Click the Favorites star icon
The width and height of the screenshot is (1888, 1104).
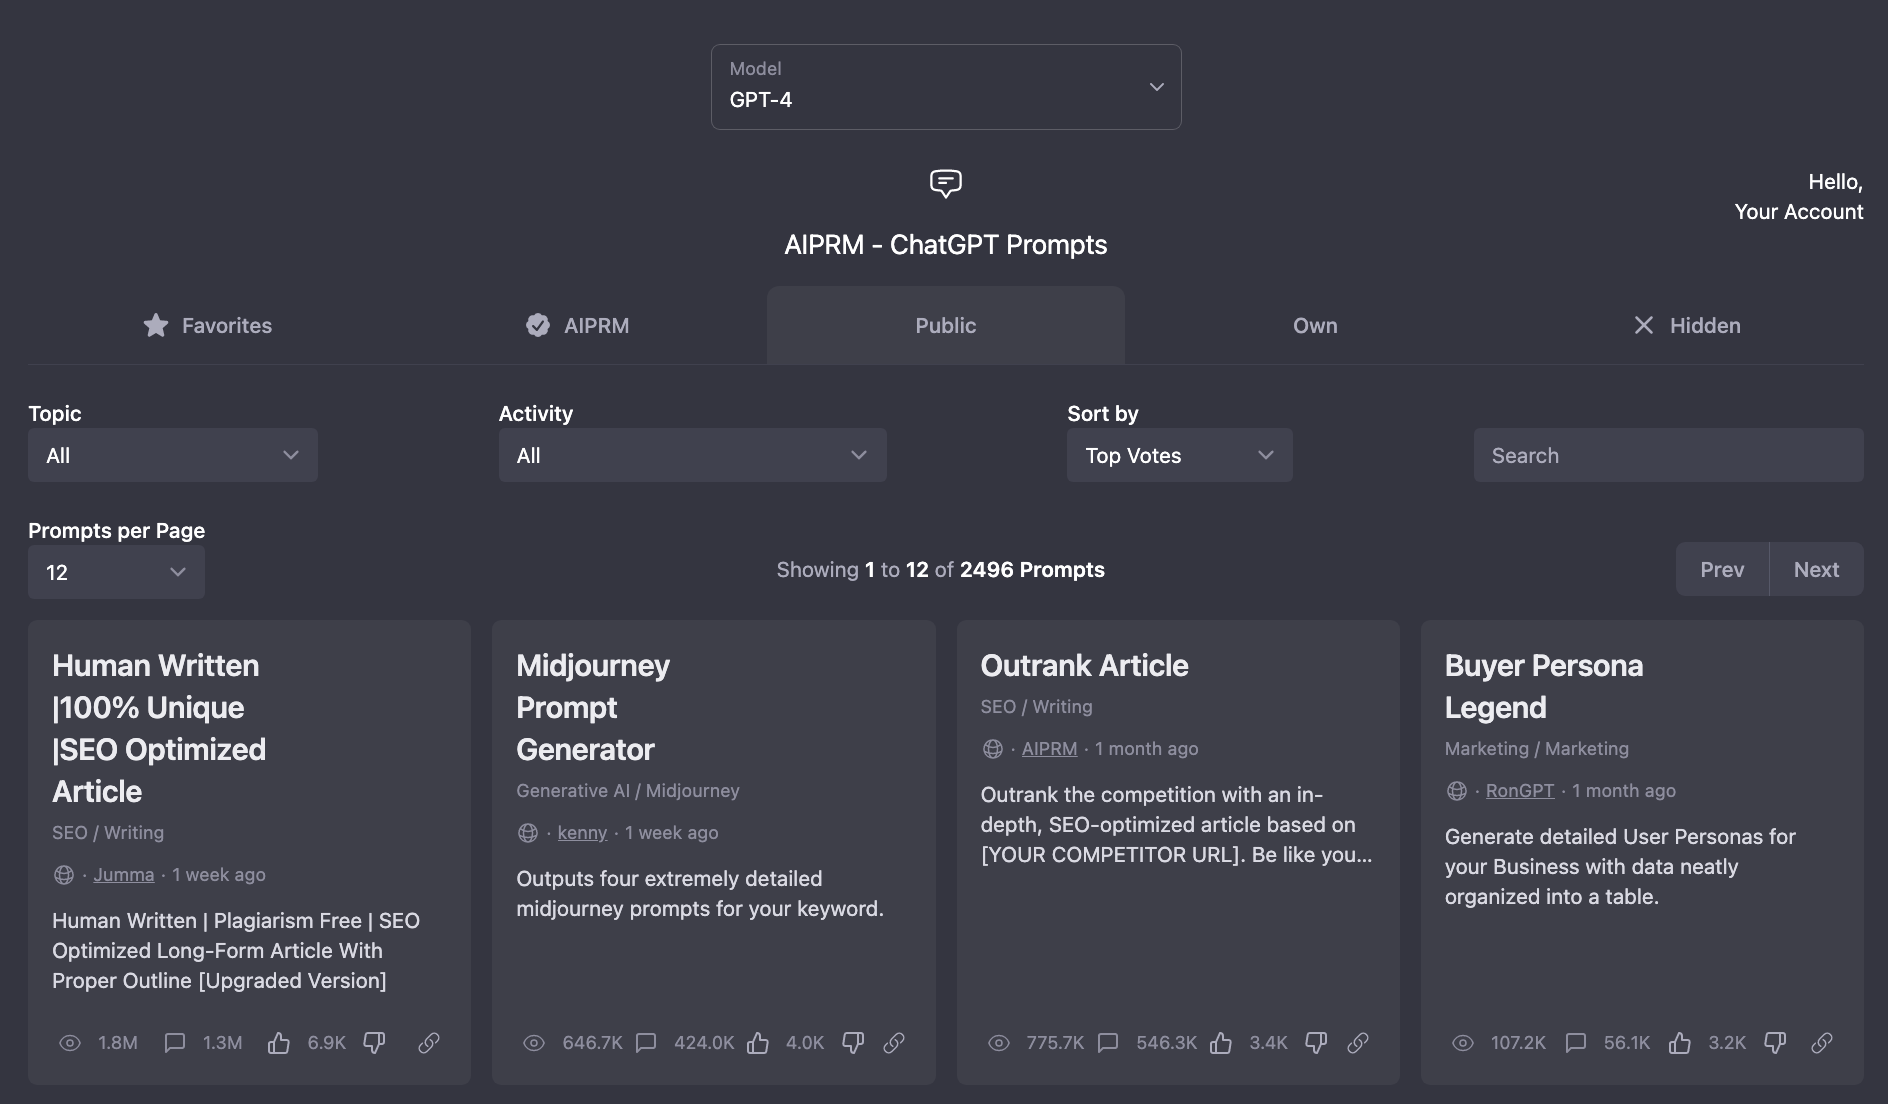pyautogui.click(x=156, y=325)
